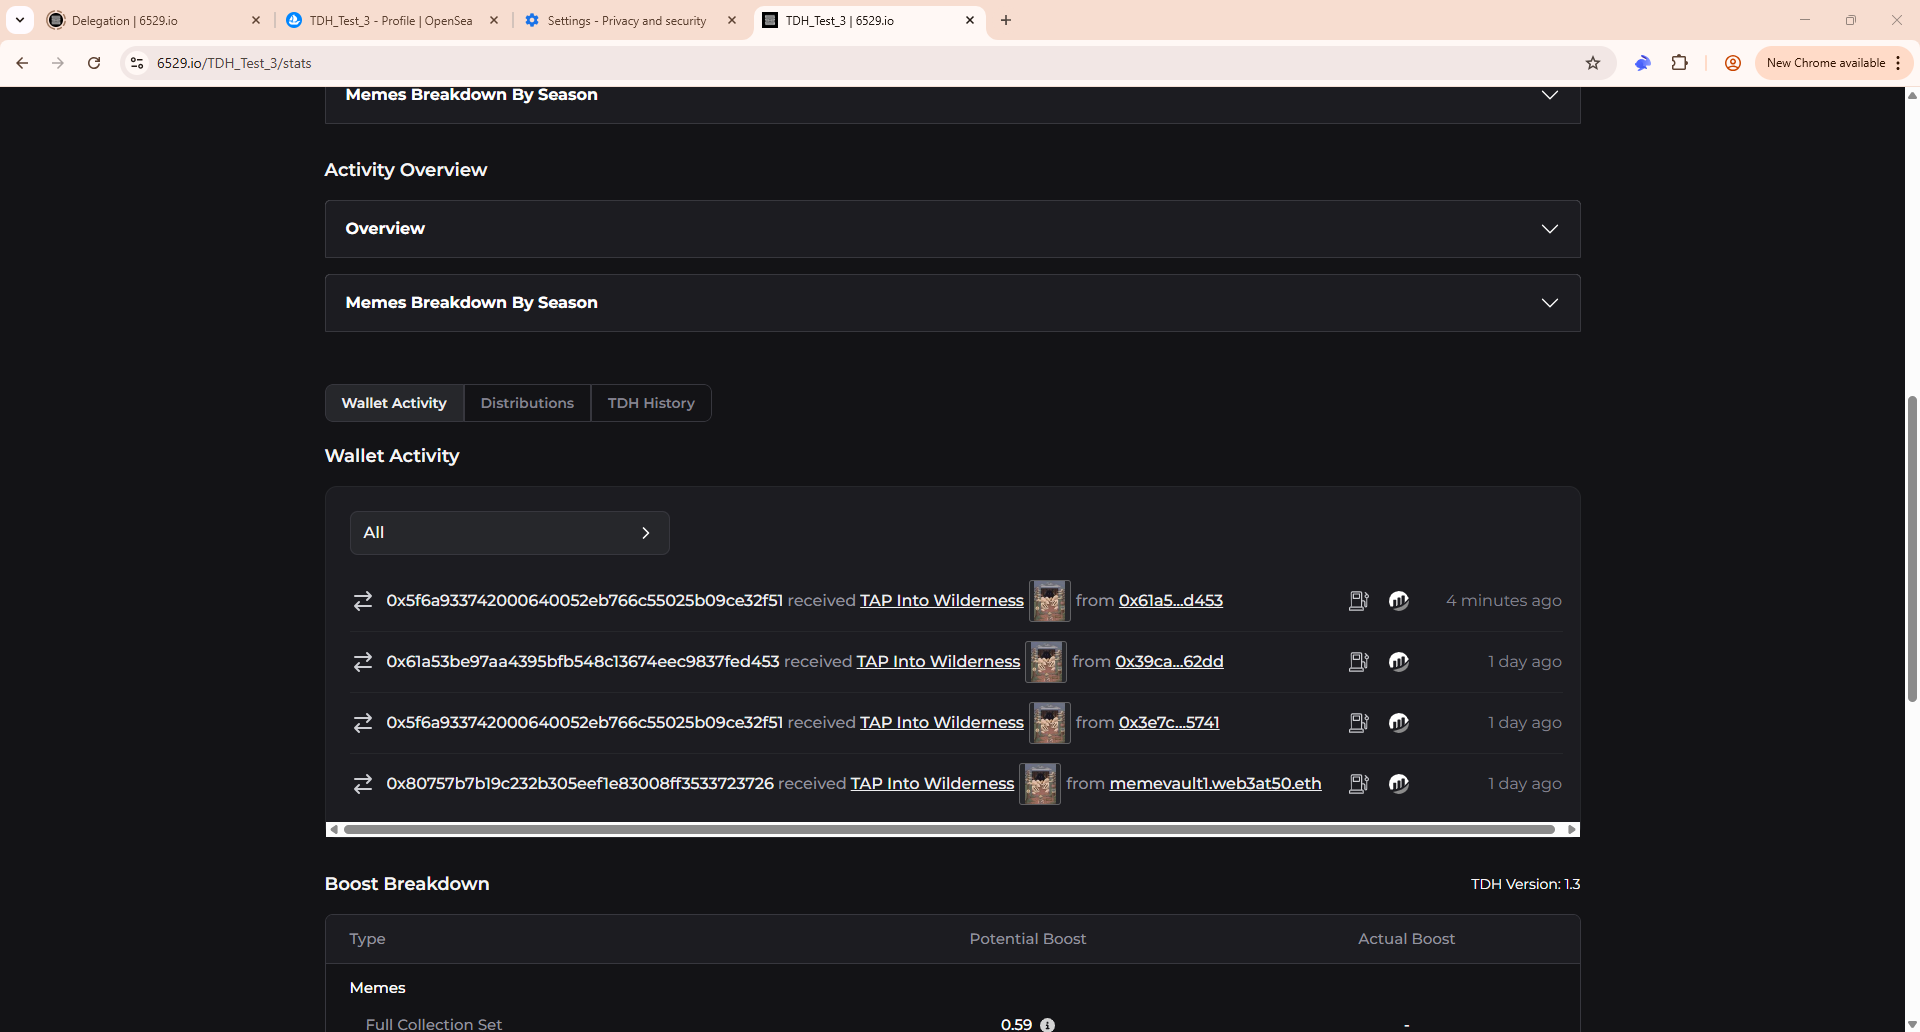Image resolution: width=1920 pixels, height=1032 pixels.
Task: Click gas pump icon in memevault1 transaction row
Action: [1358, 784]
